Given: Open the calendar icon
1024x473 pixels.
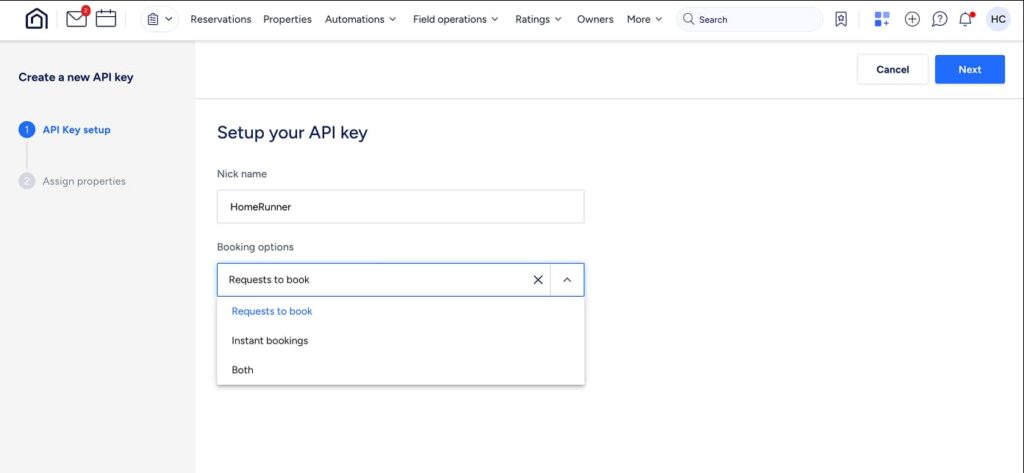Looking at the screenshot, I should (x=106, y=19).
